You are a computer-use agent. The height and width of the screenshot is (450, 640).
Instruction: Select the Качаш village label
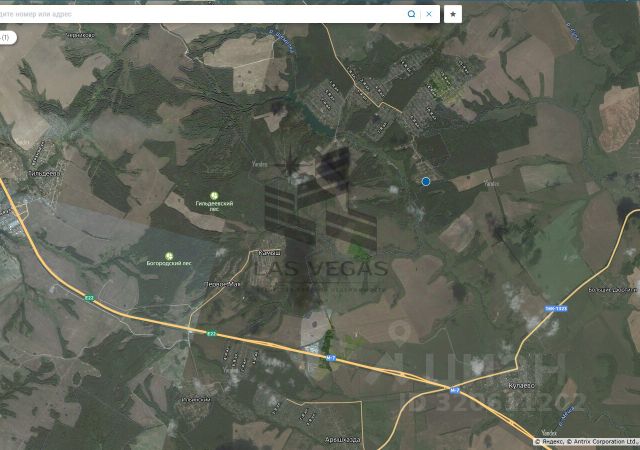[270, 253]
